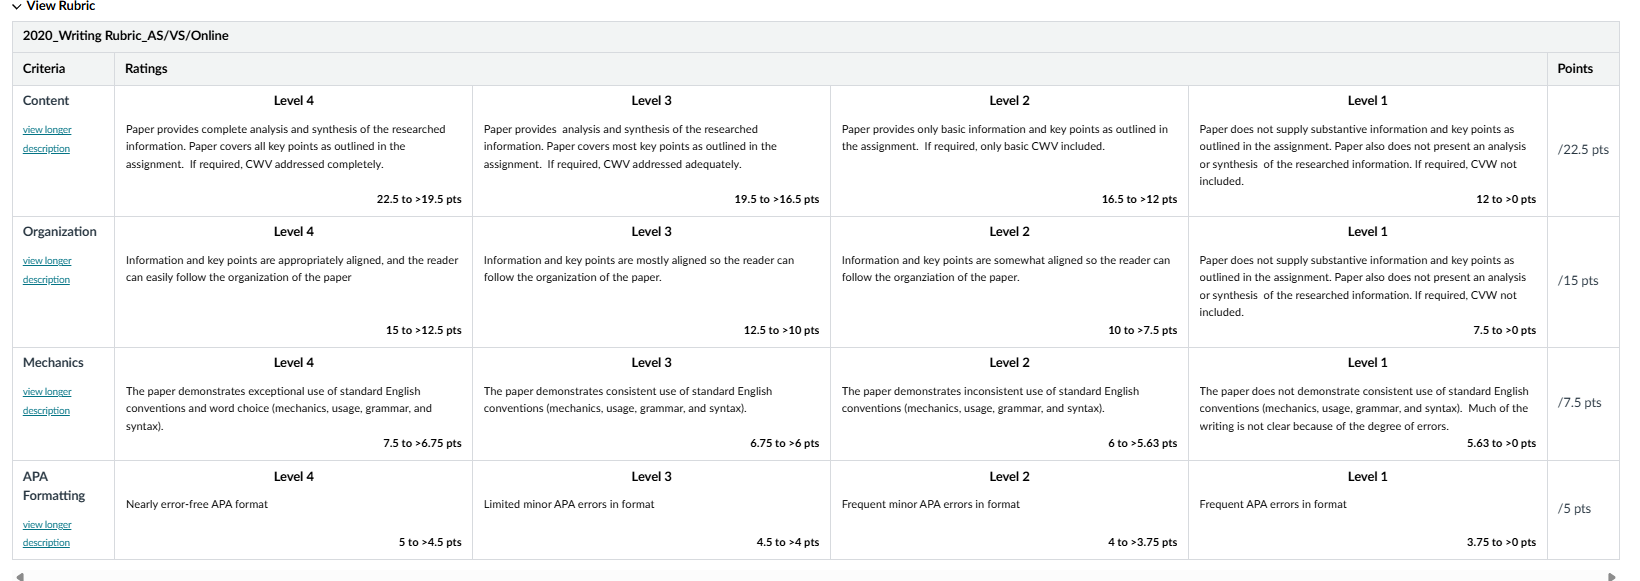Select APA Formatting Level 2 'Frequent minor' cell
Screen dimensions: 1640x581
pos(1010,510)
